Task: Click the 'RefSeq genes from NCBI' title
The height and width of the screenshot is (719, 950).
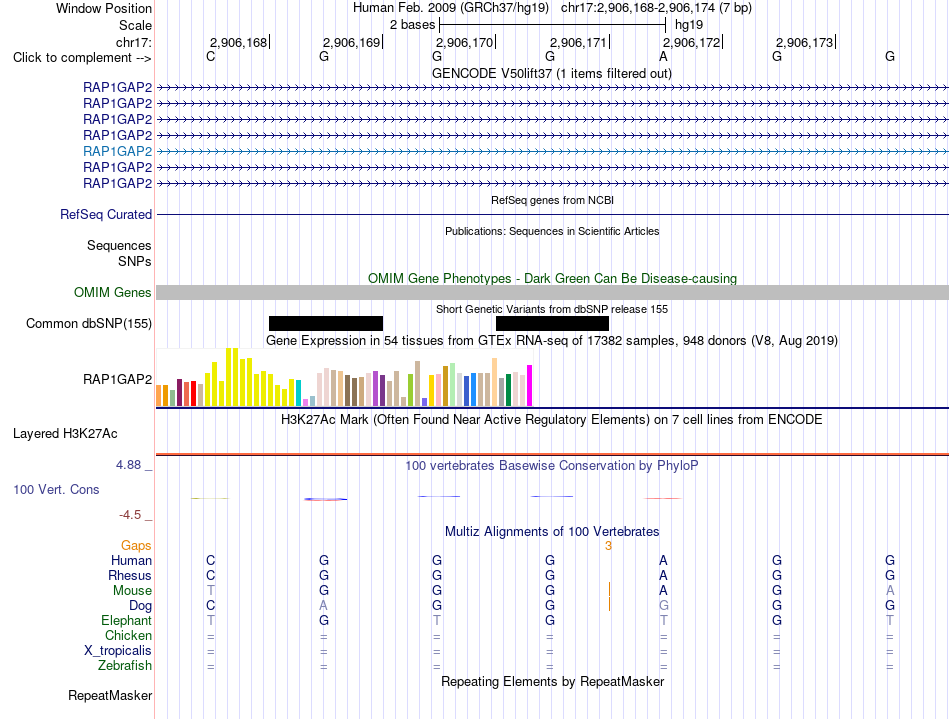Action: 553,200
